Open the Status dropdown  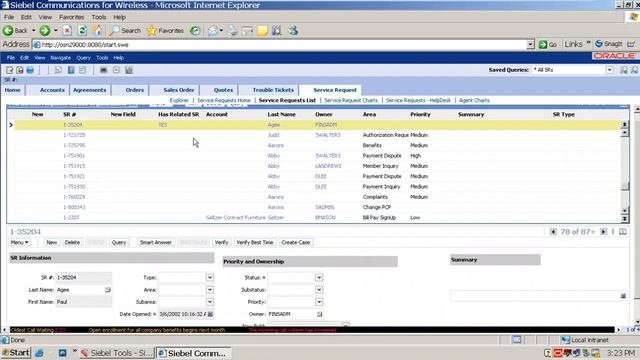[x=319, y=277]
